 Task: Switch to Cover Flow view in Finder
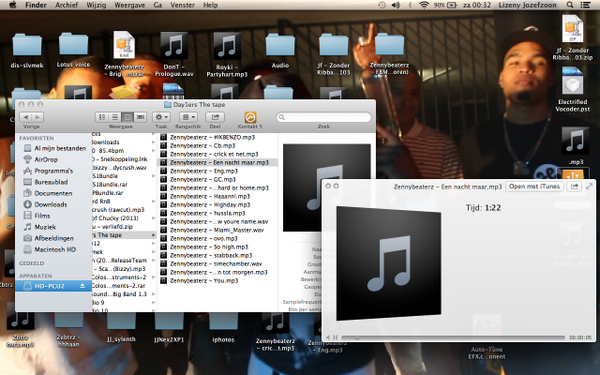(x=141, y=117)
